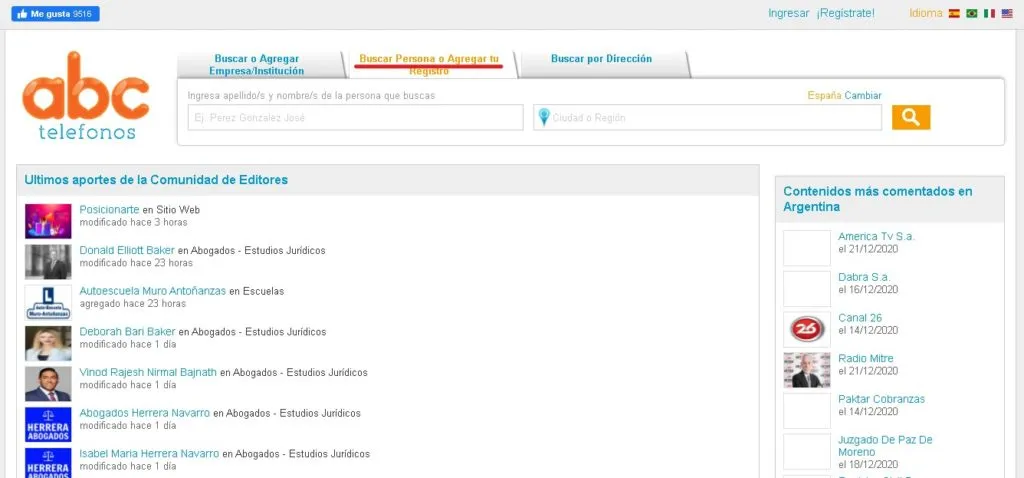Select the Italian flag language icon

click(x=989, y=13)
